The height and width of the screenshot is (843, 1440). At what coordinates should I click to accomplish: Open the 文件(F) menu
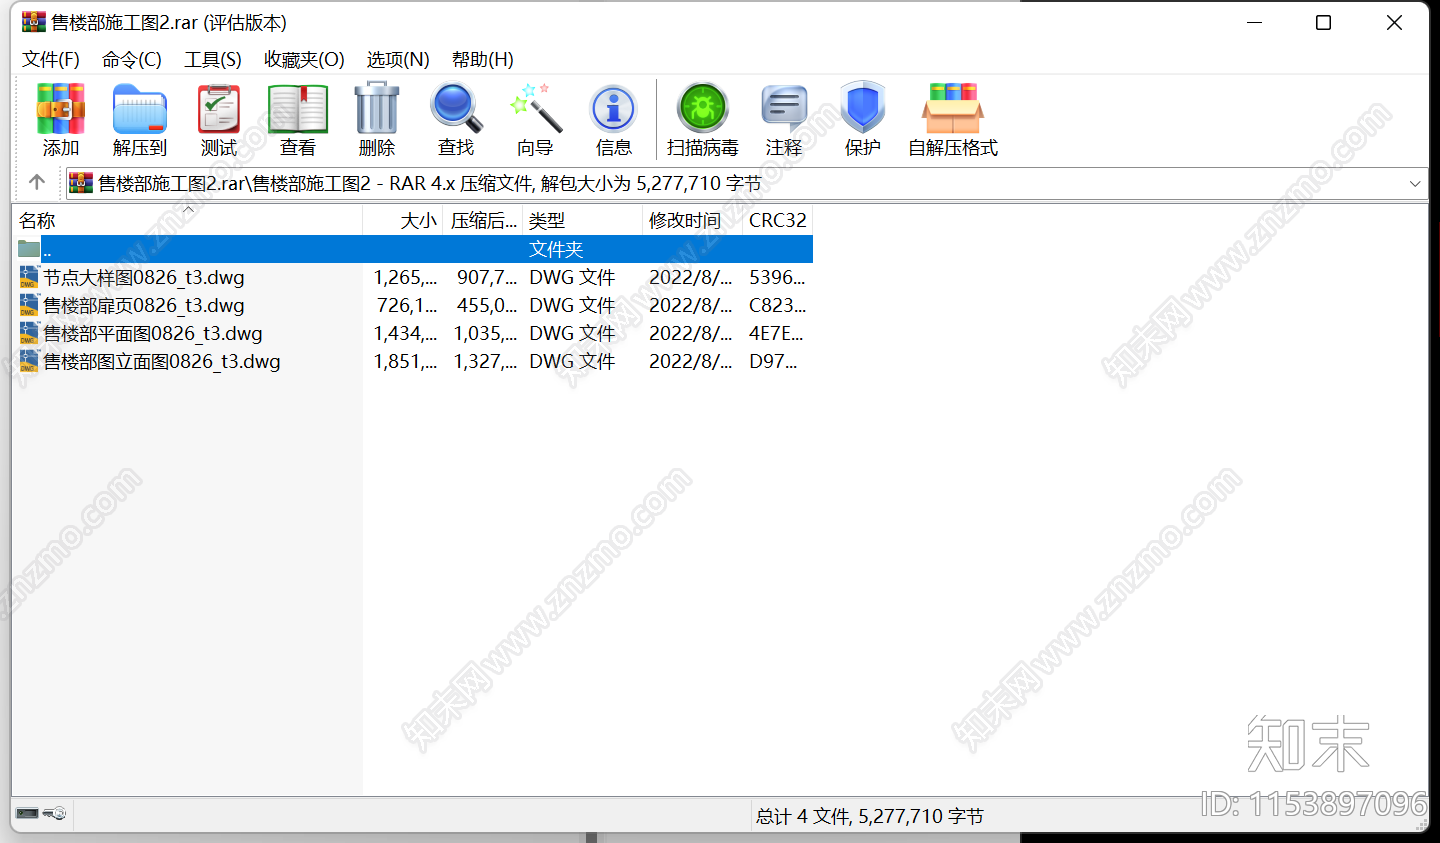coord(51,60)
